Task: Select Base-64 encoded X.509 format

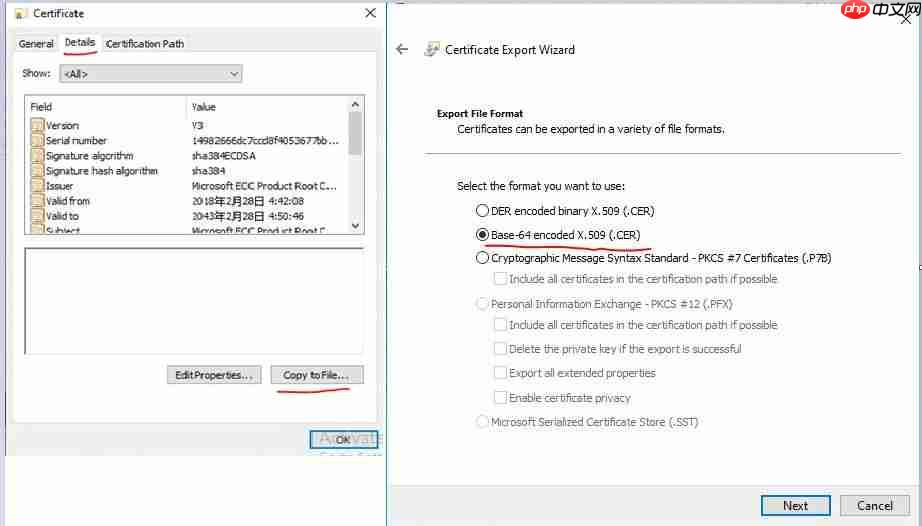Action: coord(483,234)
